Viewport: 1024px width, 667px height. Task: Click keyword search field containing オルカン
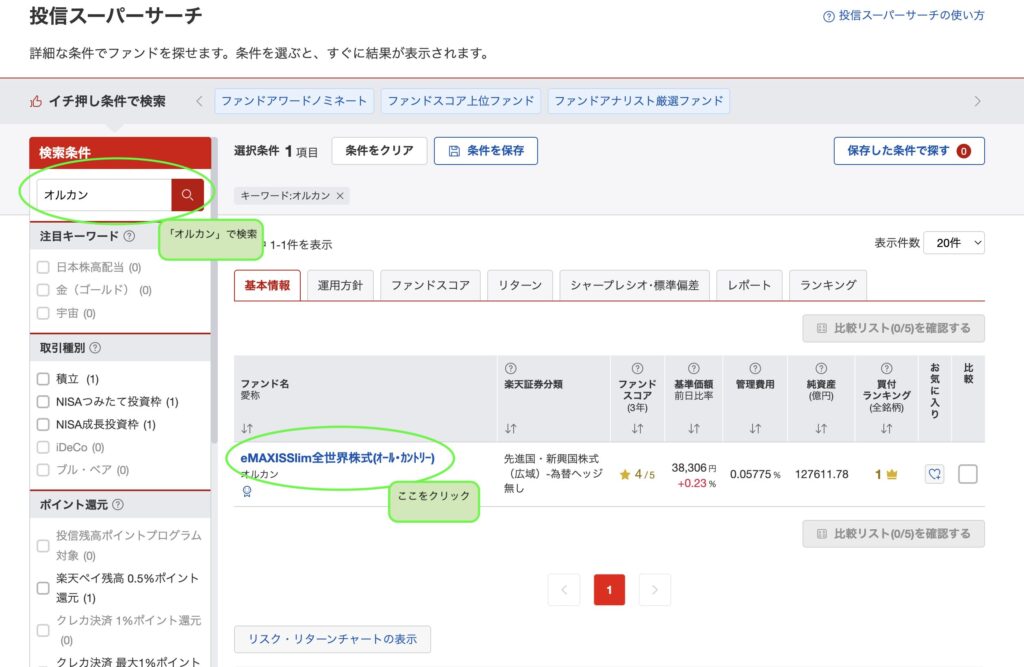click(104, 195)
